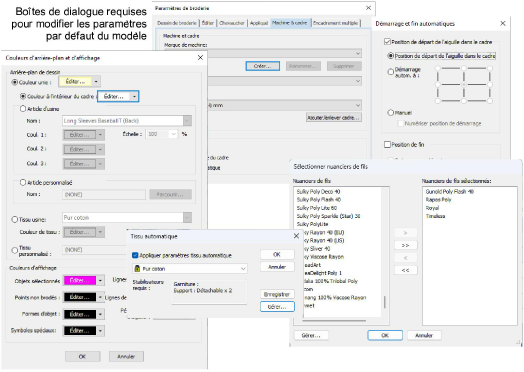This screenshot has width=524, height=372.
Task: Choose the Article d'usine radio button
Action: click(x=23, y=109)
